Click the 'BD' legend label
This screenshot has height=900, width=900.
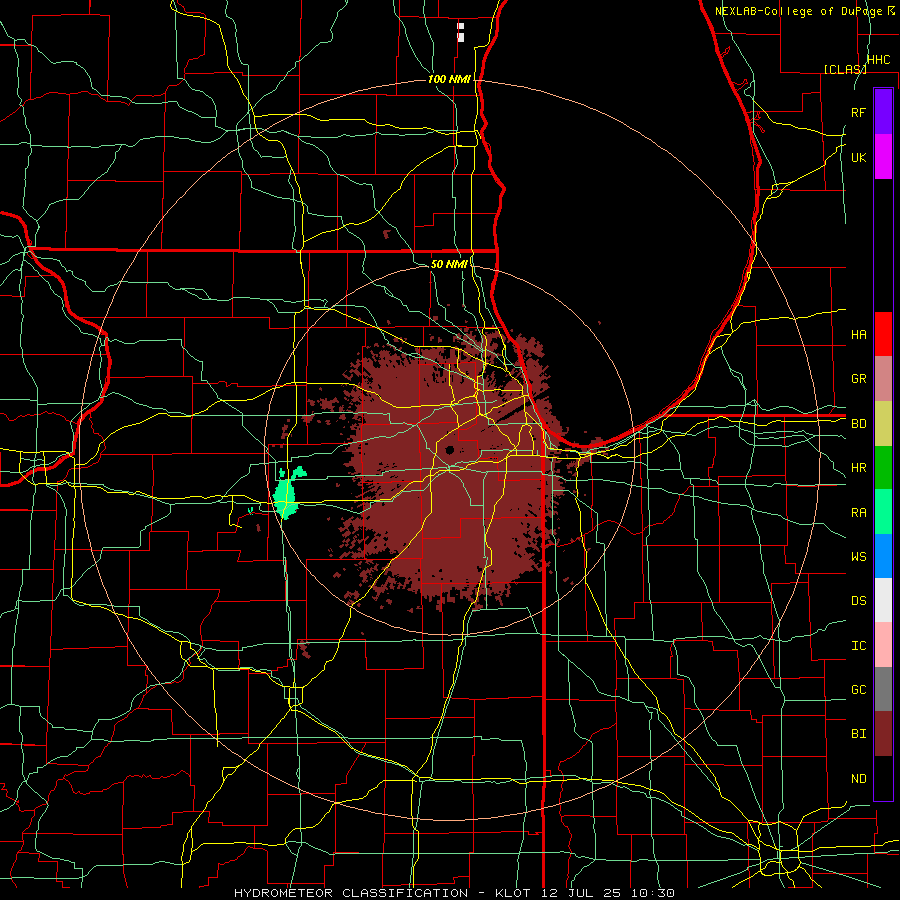(x=858, y=424)
